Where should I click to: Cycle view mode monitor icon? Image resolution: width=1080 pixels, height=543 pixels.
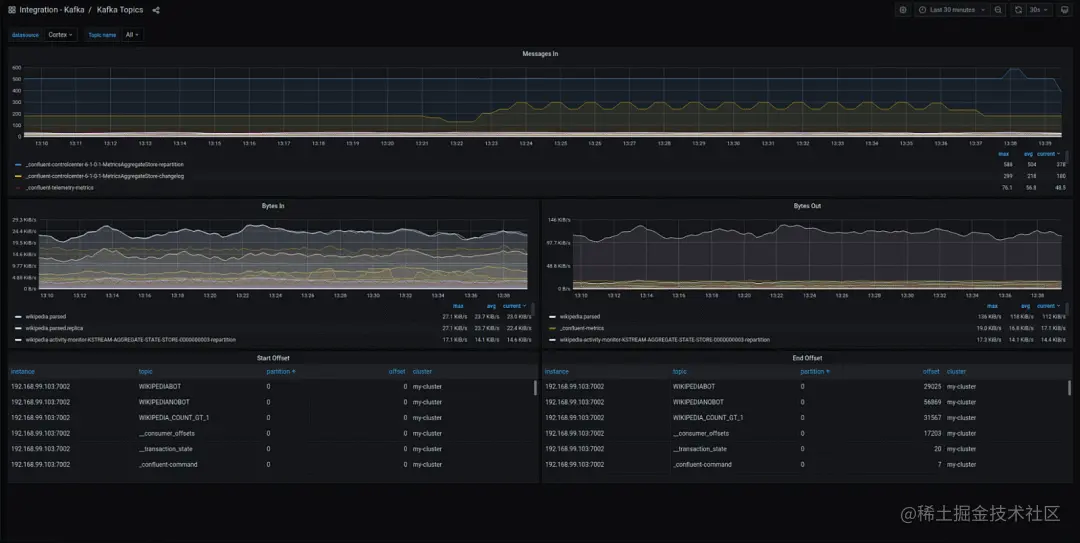coord(1064,10)
